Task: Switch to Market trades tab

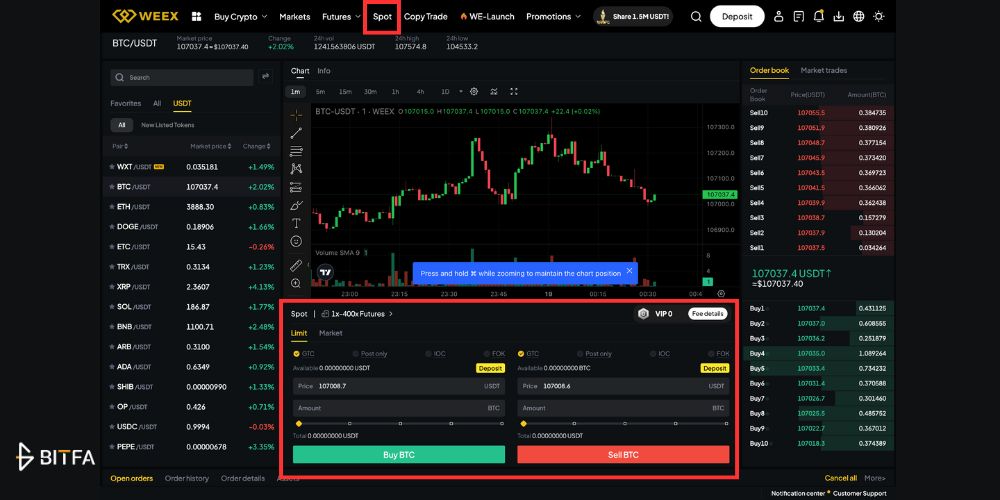Action: pos(823,70)
